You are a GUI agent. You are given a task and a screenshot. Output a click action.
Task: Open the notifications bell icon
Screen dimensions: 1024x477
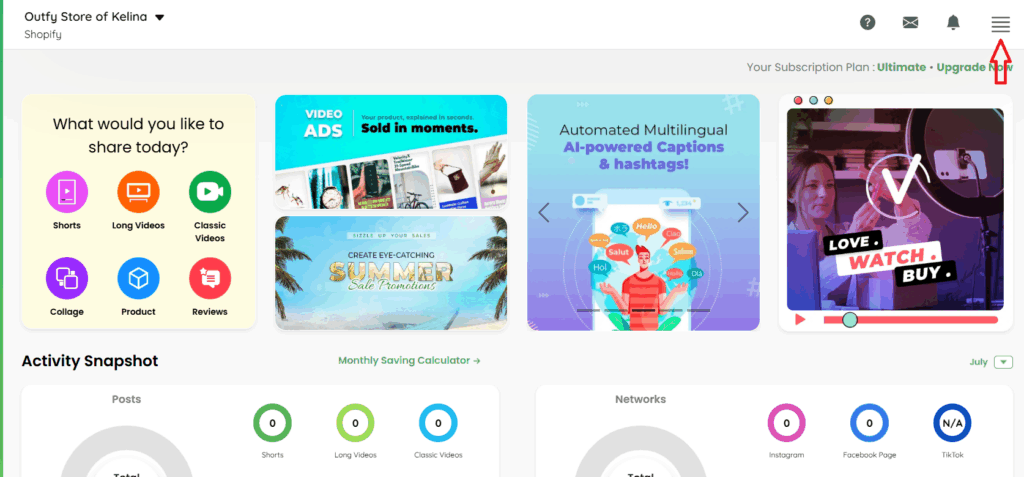coord(953,23)
